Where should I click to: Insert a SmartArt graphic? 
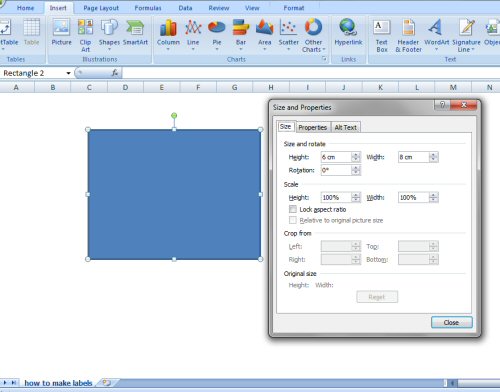pyautogui.click(x=135, y=32)
